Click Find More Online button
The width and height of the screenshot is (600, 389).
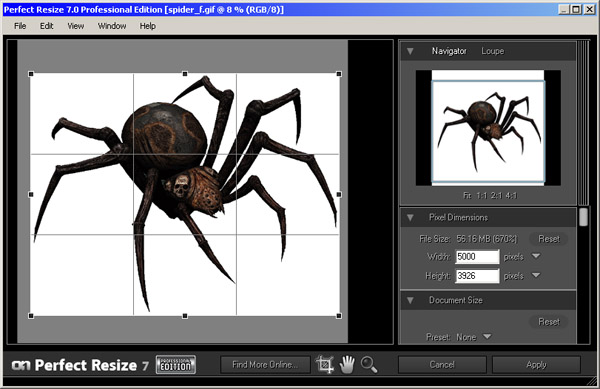(265, 365)
